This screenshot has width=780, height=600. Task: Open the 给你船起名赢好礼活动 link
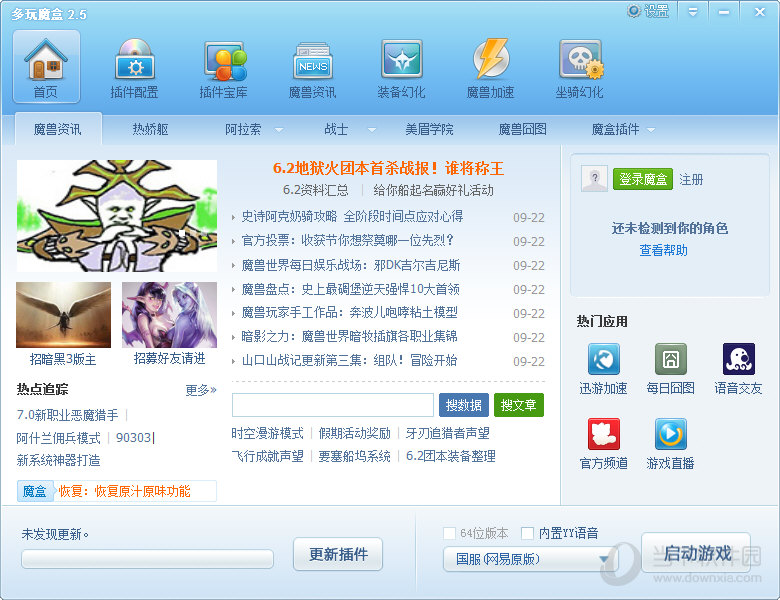tap(433, 190)
